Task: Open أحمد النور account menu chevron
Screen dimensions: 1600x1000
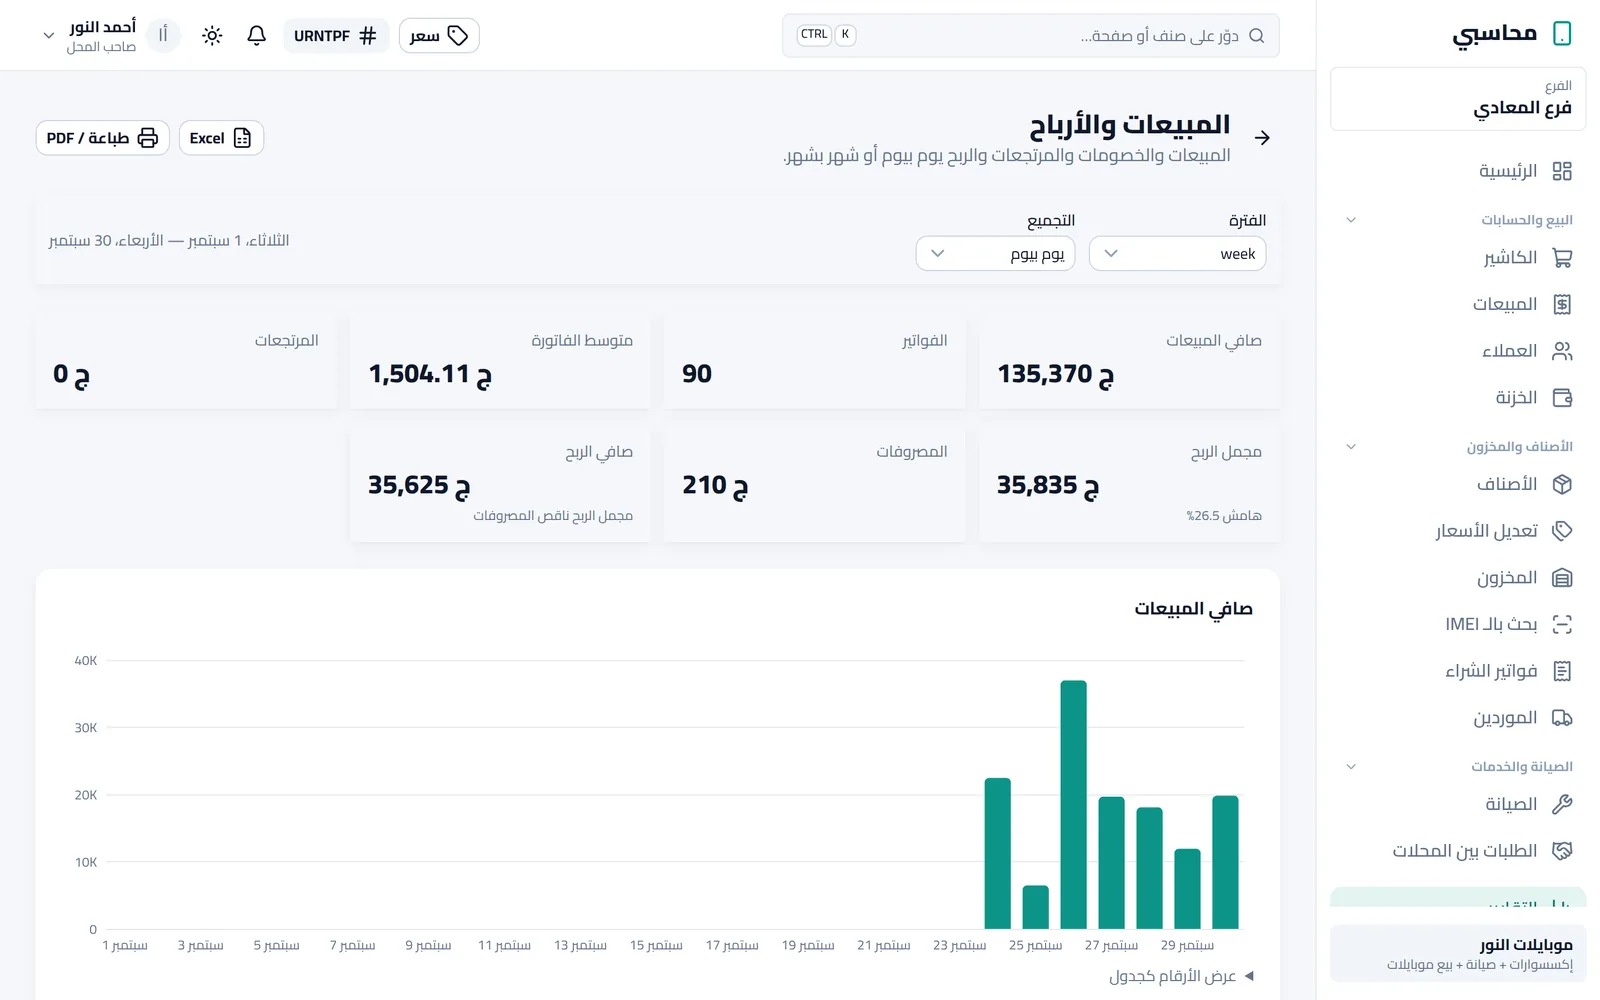Action: click(48, 36)
